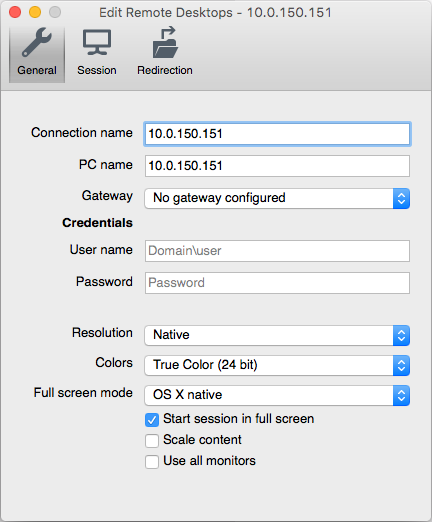Uncheck Start session in full screen
The image size is (432, 522).
click(x=152, y=420)
